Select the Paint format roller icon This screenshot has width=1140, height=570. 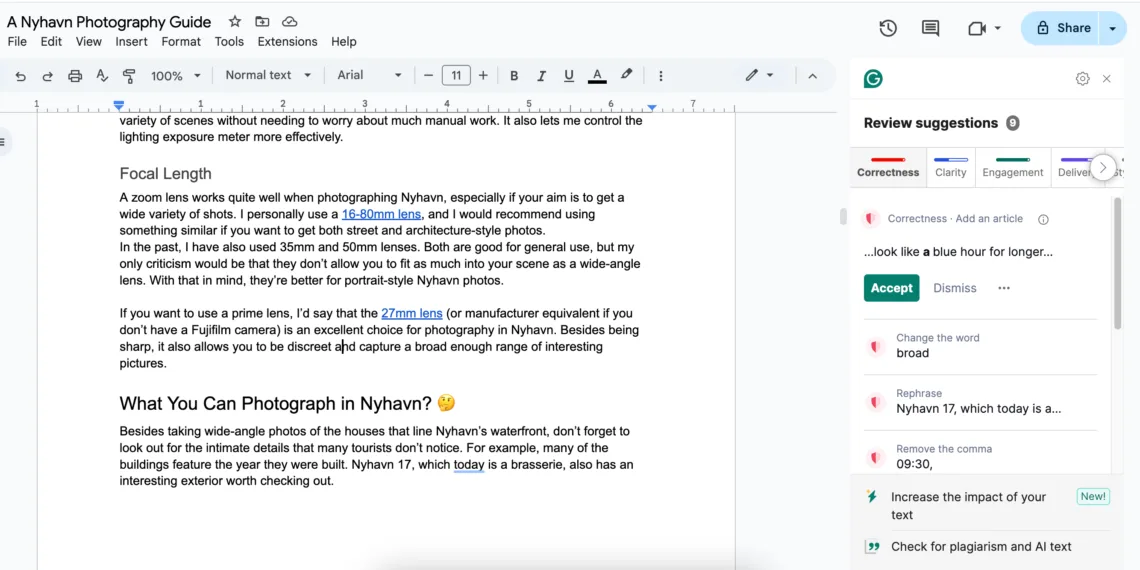tap(129, 76)
